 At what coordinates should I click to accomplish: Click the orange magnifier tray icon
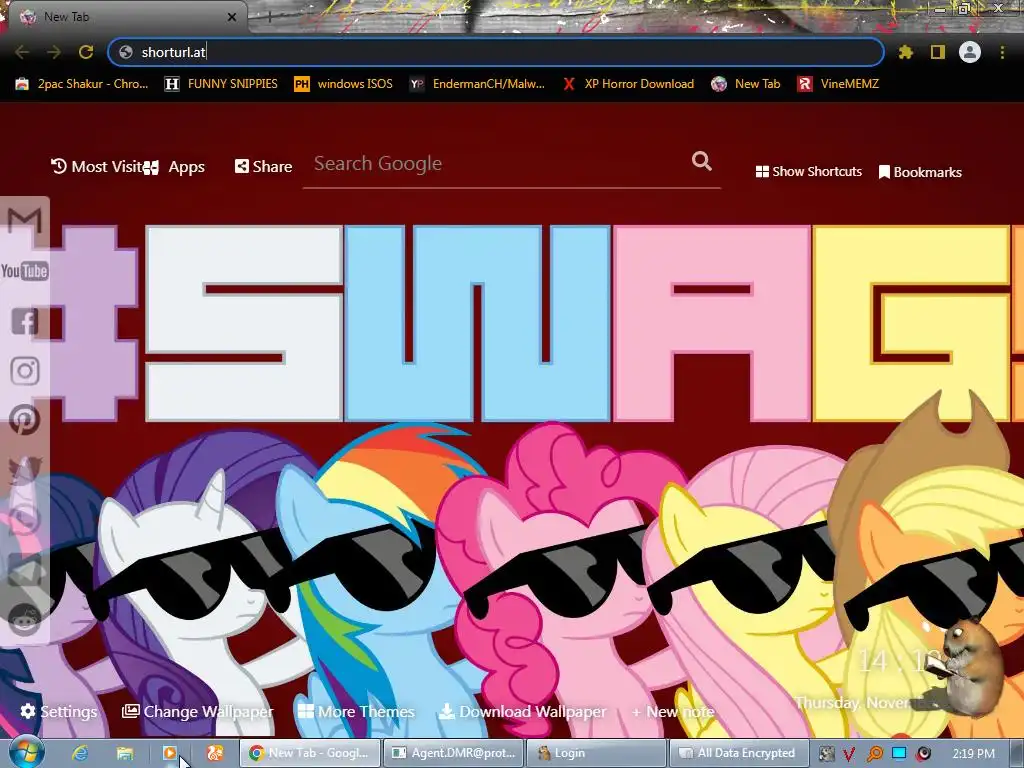(874, 754)
